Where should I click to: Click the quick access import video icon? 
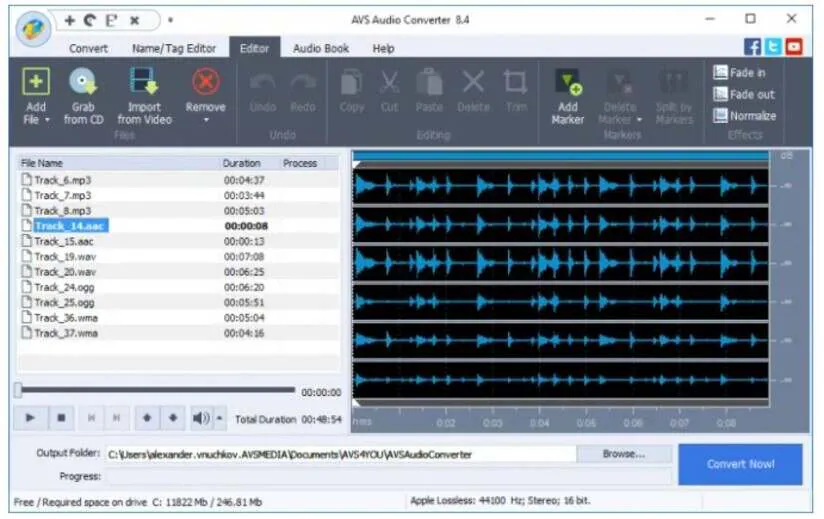[111, 20]
